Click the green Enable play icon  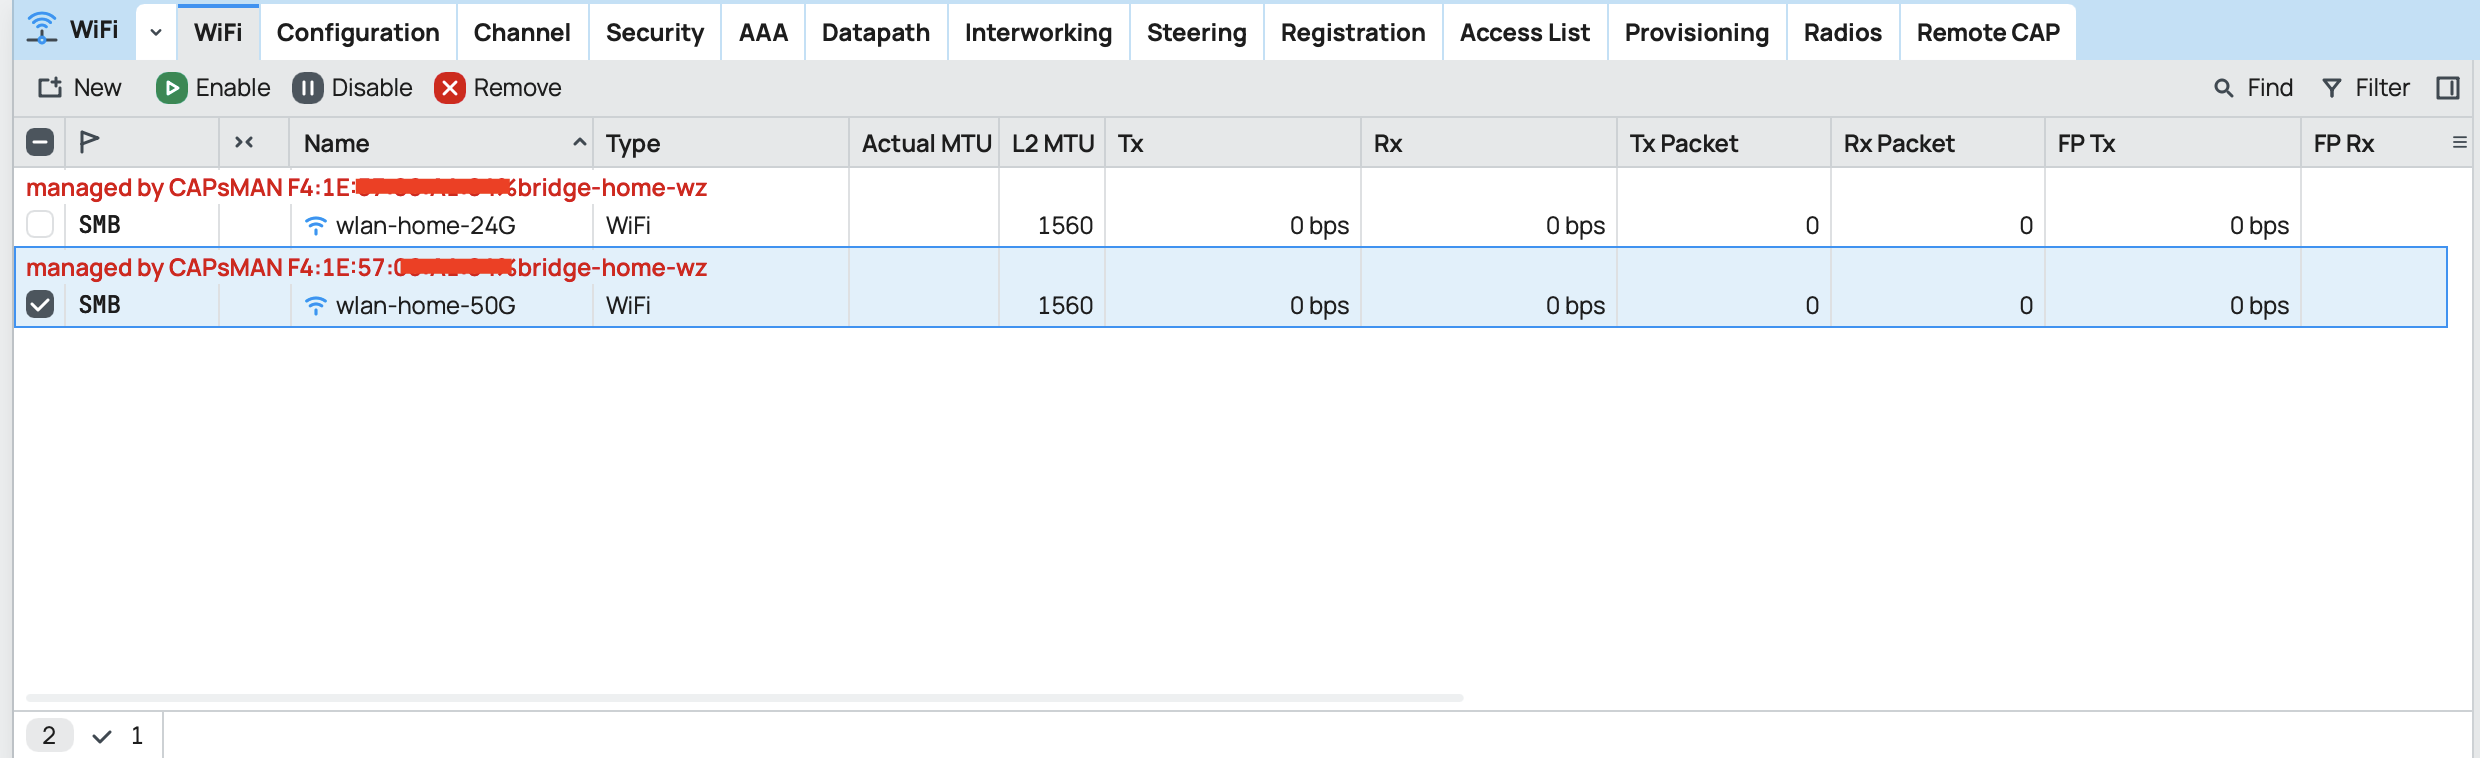click(x=171, y=88)
